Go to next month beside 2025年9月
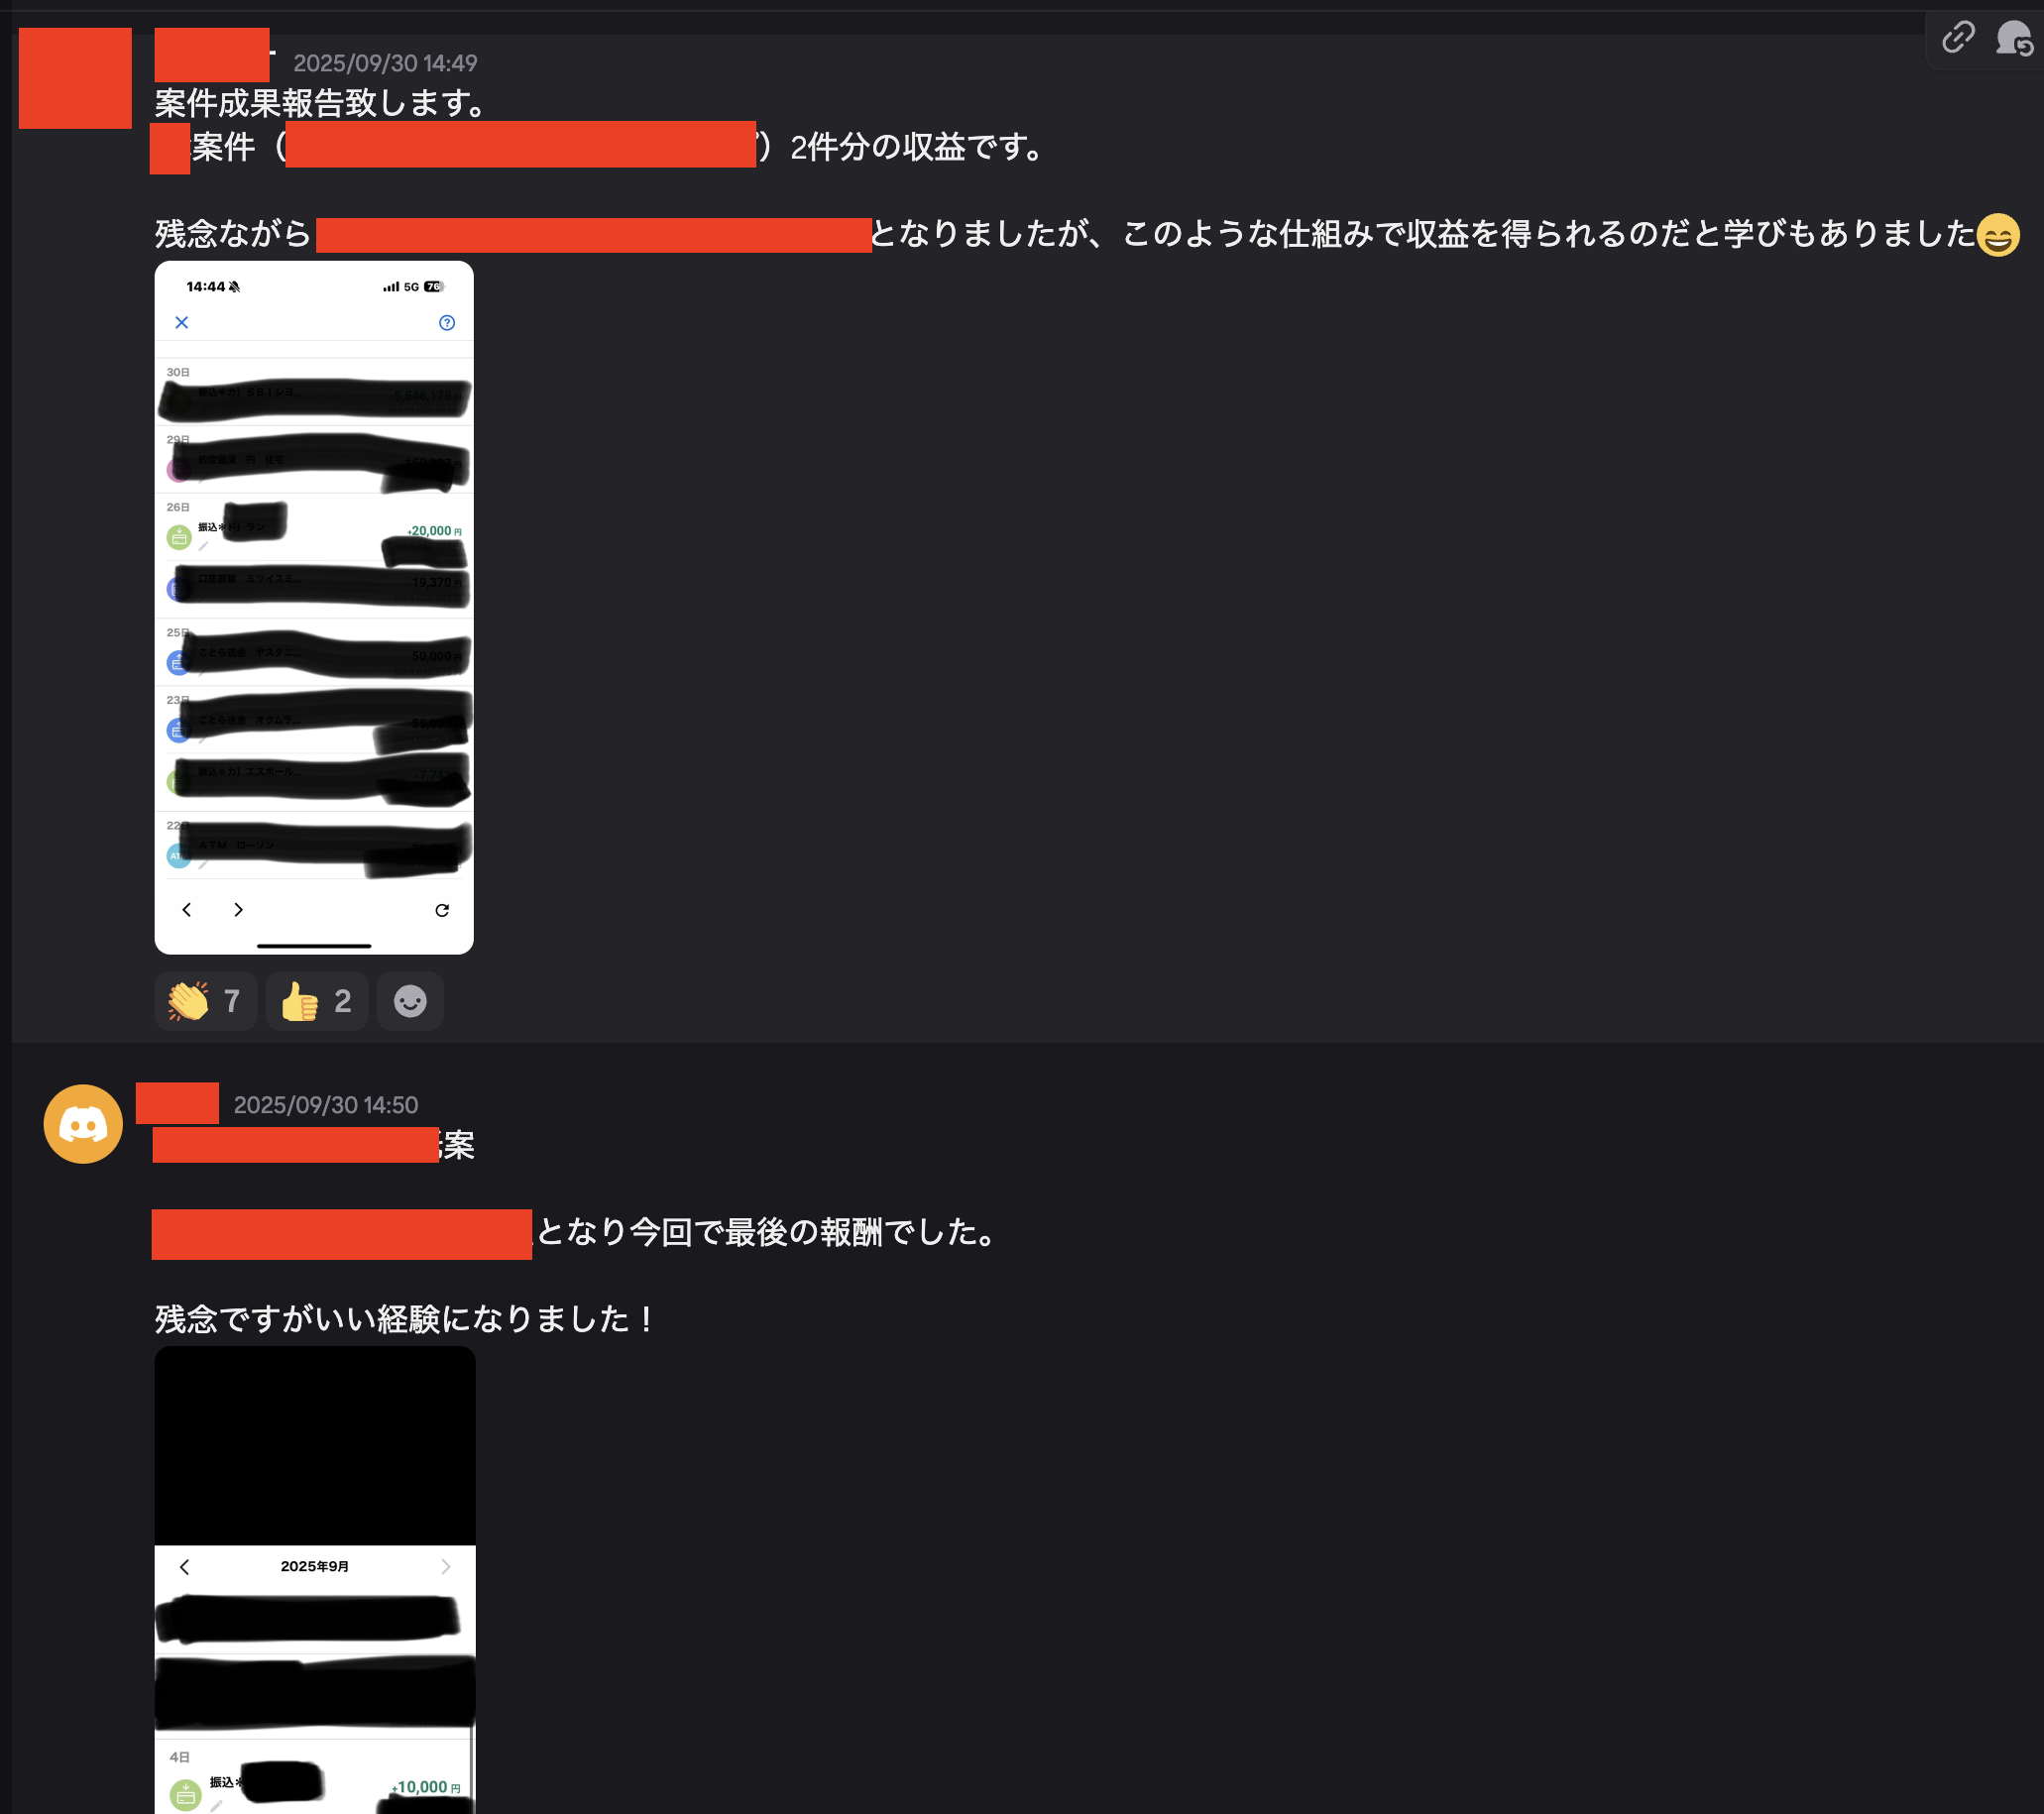The image size is (2044, 1814). pos(446,1567)
